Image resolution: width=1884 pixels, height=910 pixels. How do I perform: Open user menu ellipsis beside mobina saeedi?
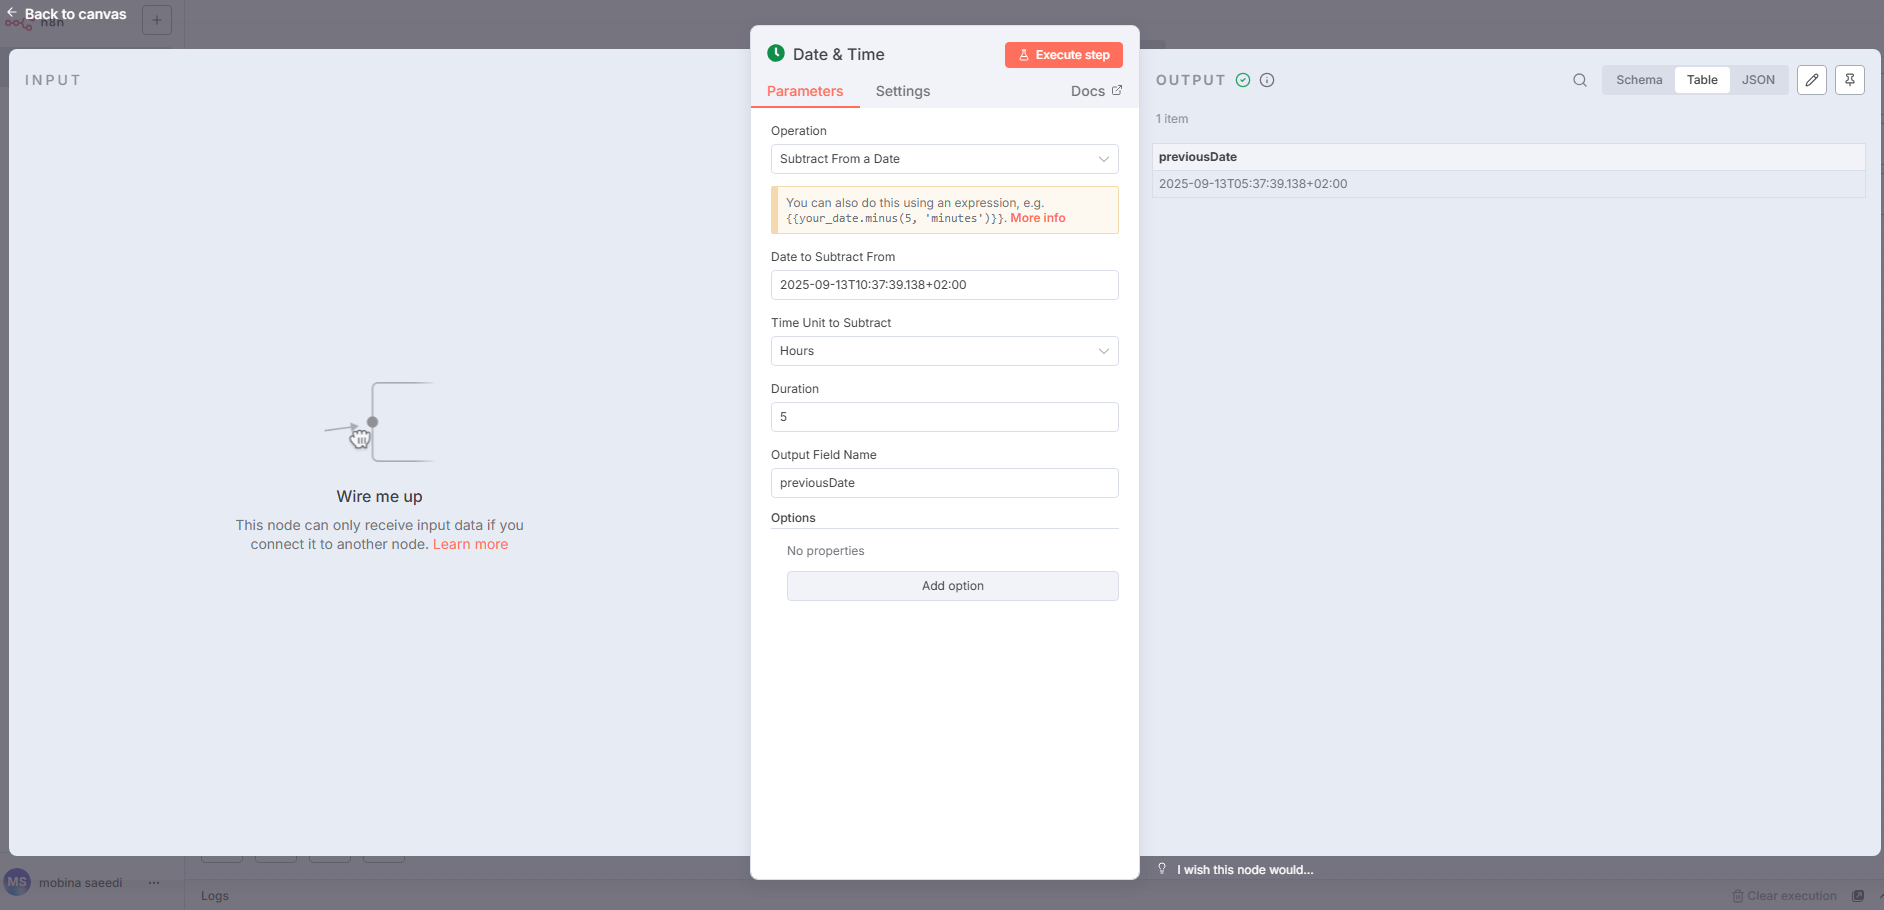point(154,883)
